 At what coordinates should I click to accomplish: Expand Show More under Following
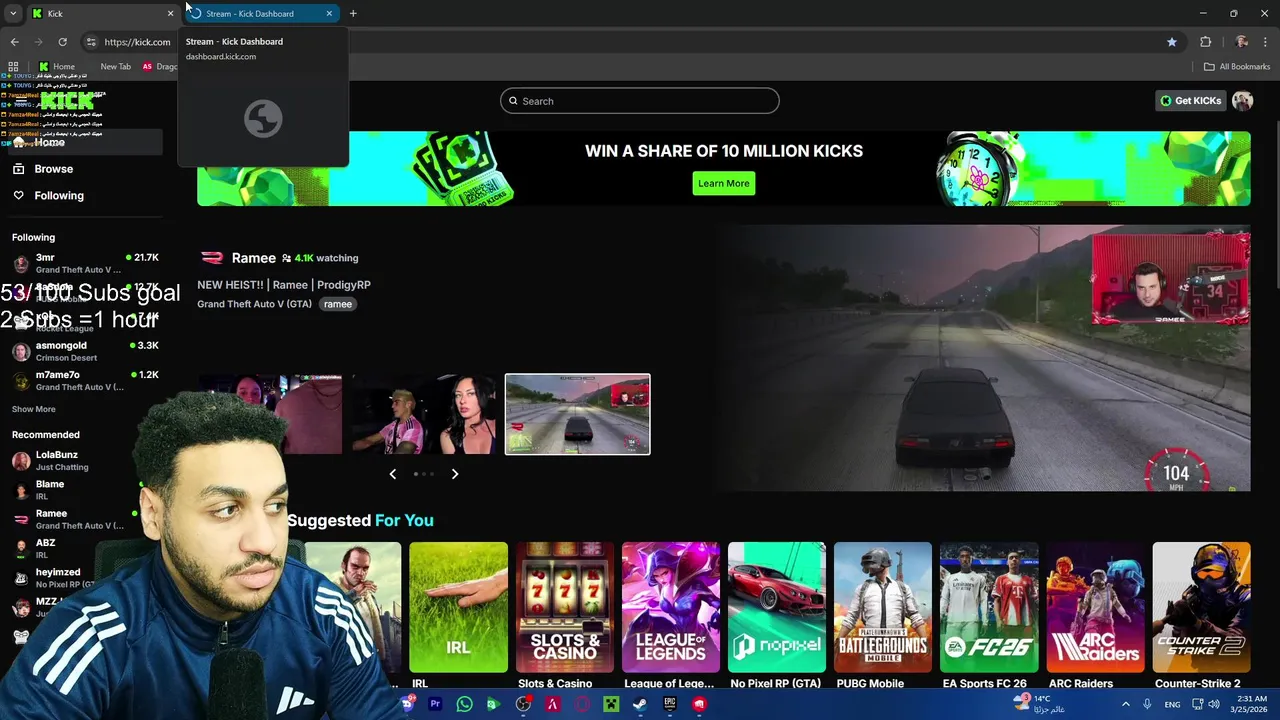tap(34, 409)
